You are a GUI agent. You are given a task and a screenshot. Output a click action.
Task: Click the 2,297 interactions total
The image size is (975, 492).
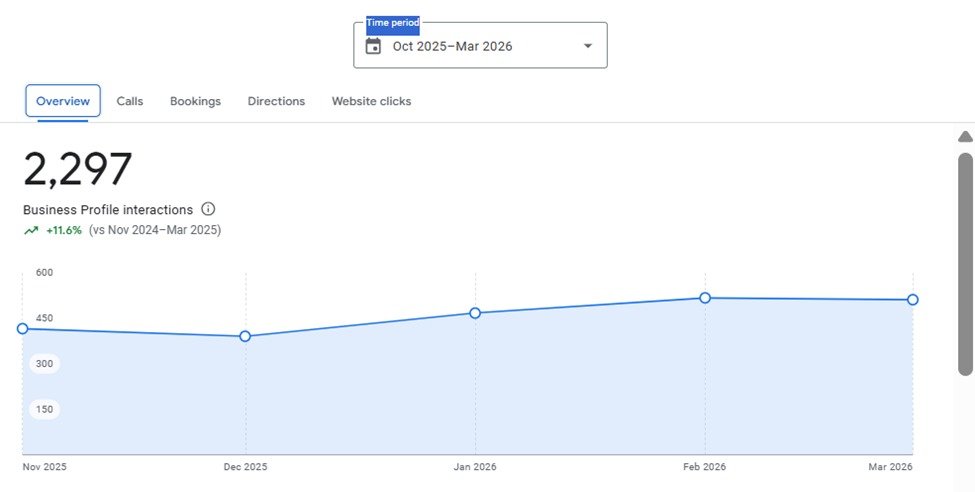(78, 169)
